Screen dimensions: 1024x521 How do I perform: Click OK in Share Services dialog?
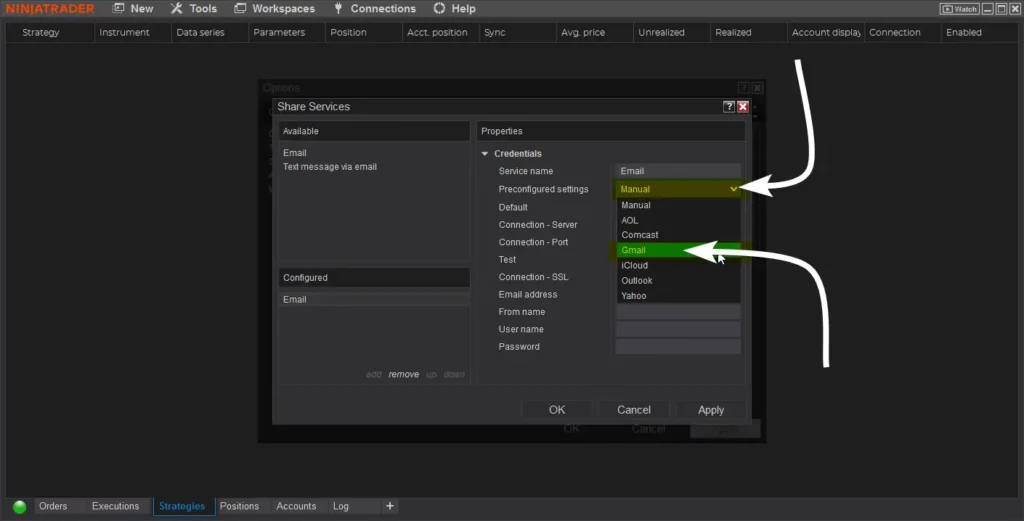pyautogui.click(x=557, y=409)
